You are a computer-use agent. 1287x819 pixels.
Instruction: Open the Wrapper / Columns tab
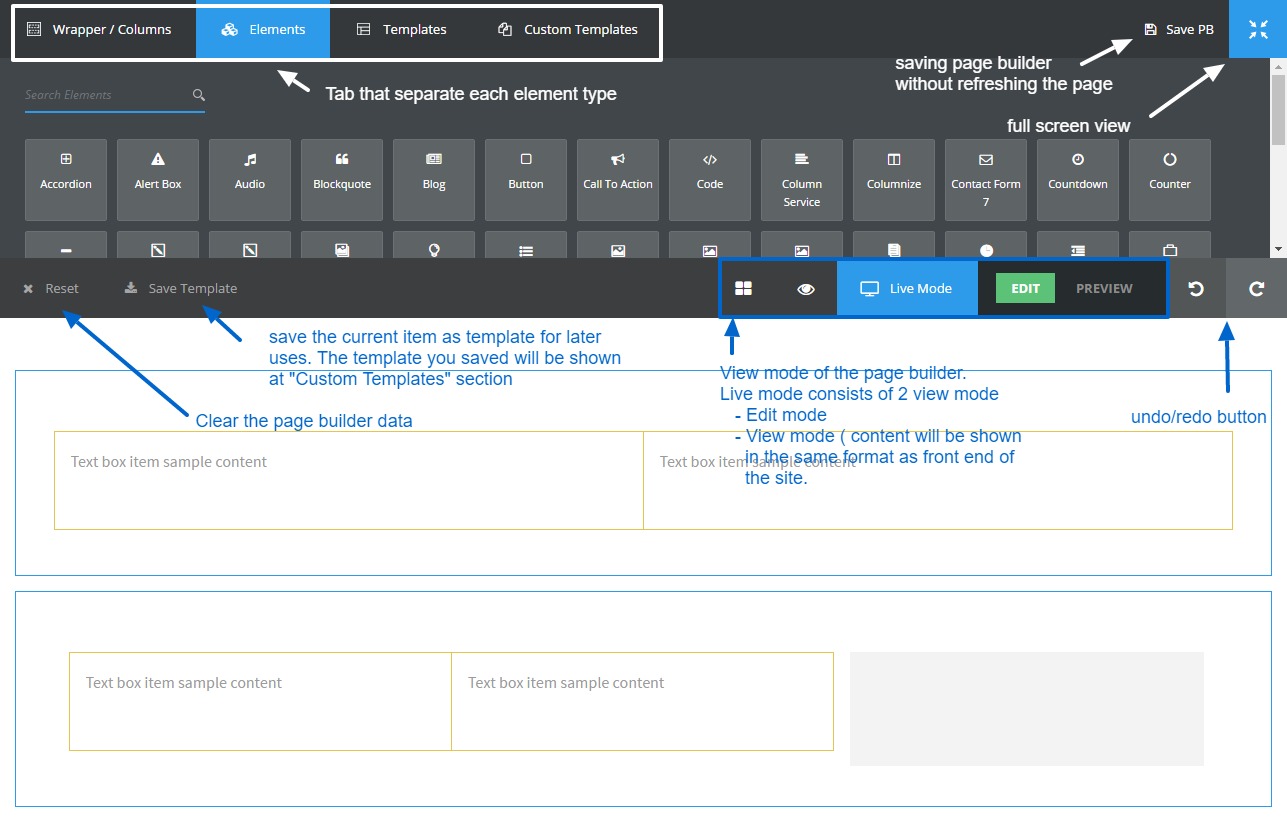pos(100,30)
